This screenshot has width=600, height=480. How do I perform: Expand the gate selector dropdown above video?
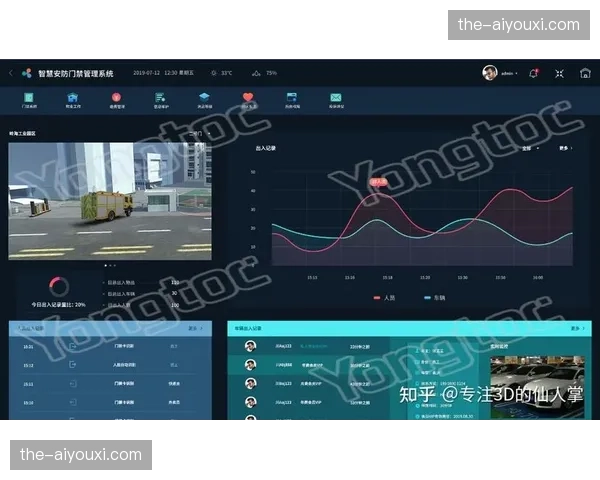pyautogui.click(x=196, y=132)
